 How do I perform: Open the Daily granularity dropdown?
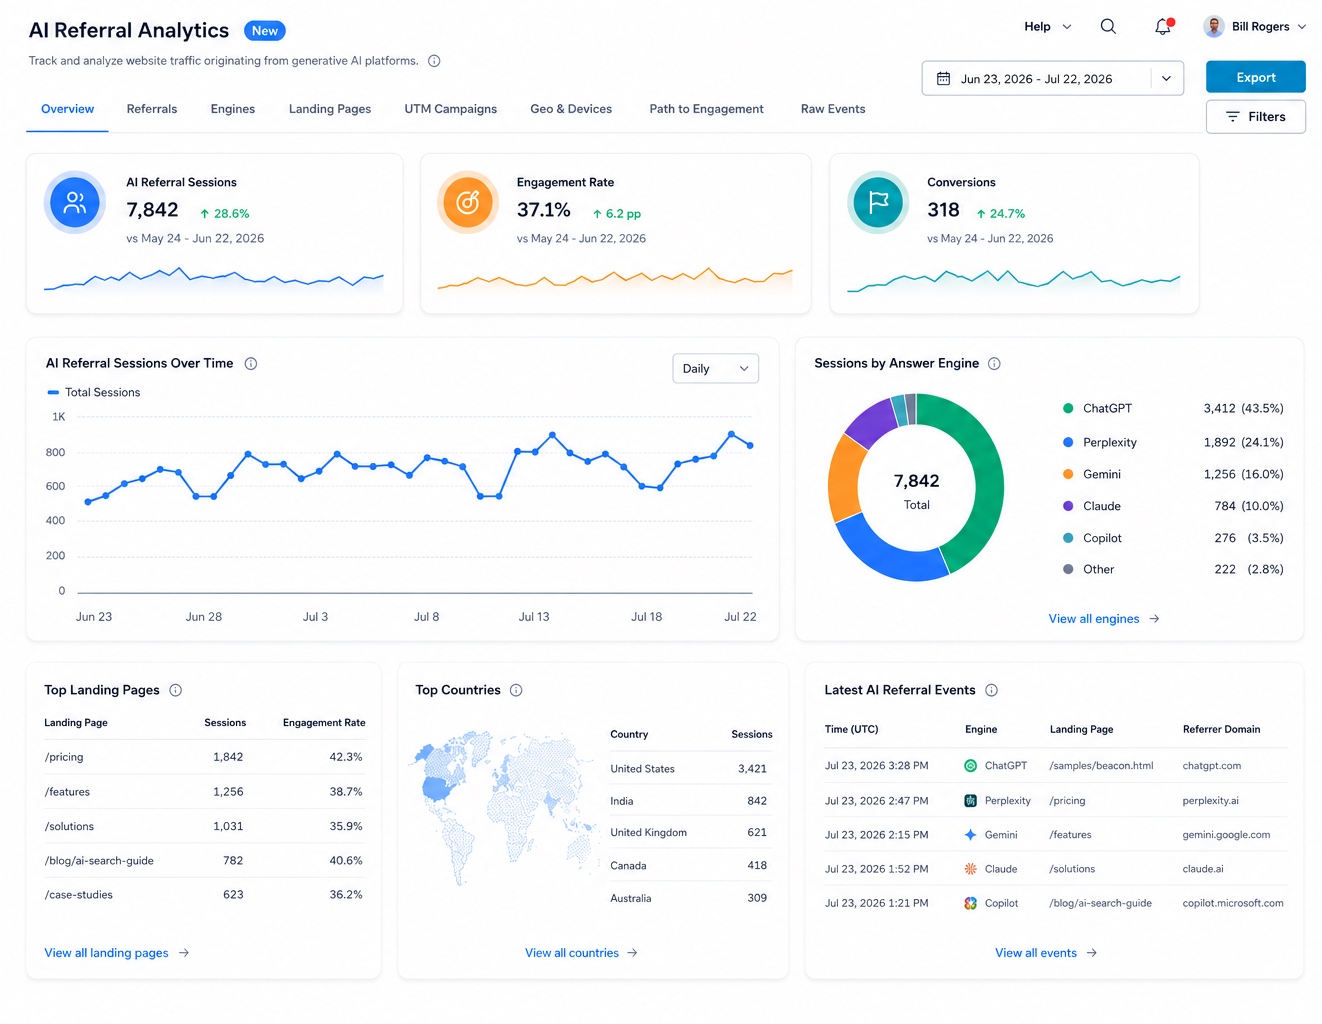click(x=715, y=369)
